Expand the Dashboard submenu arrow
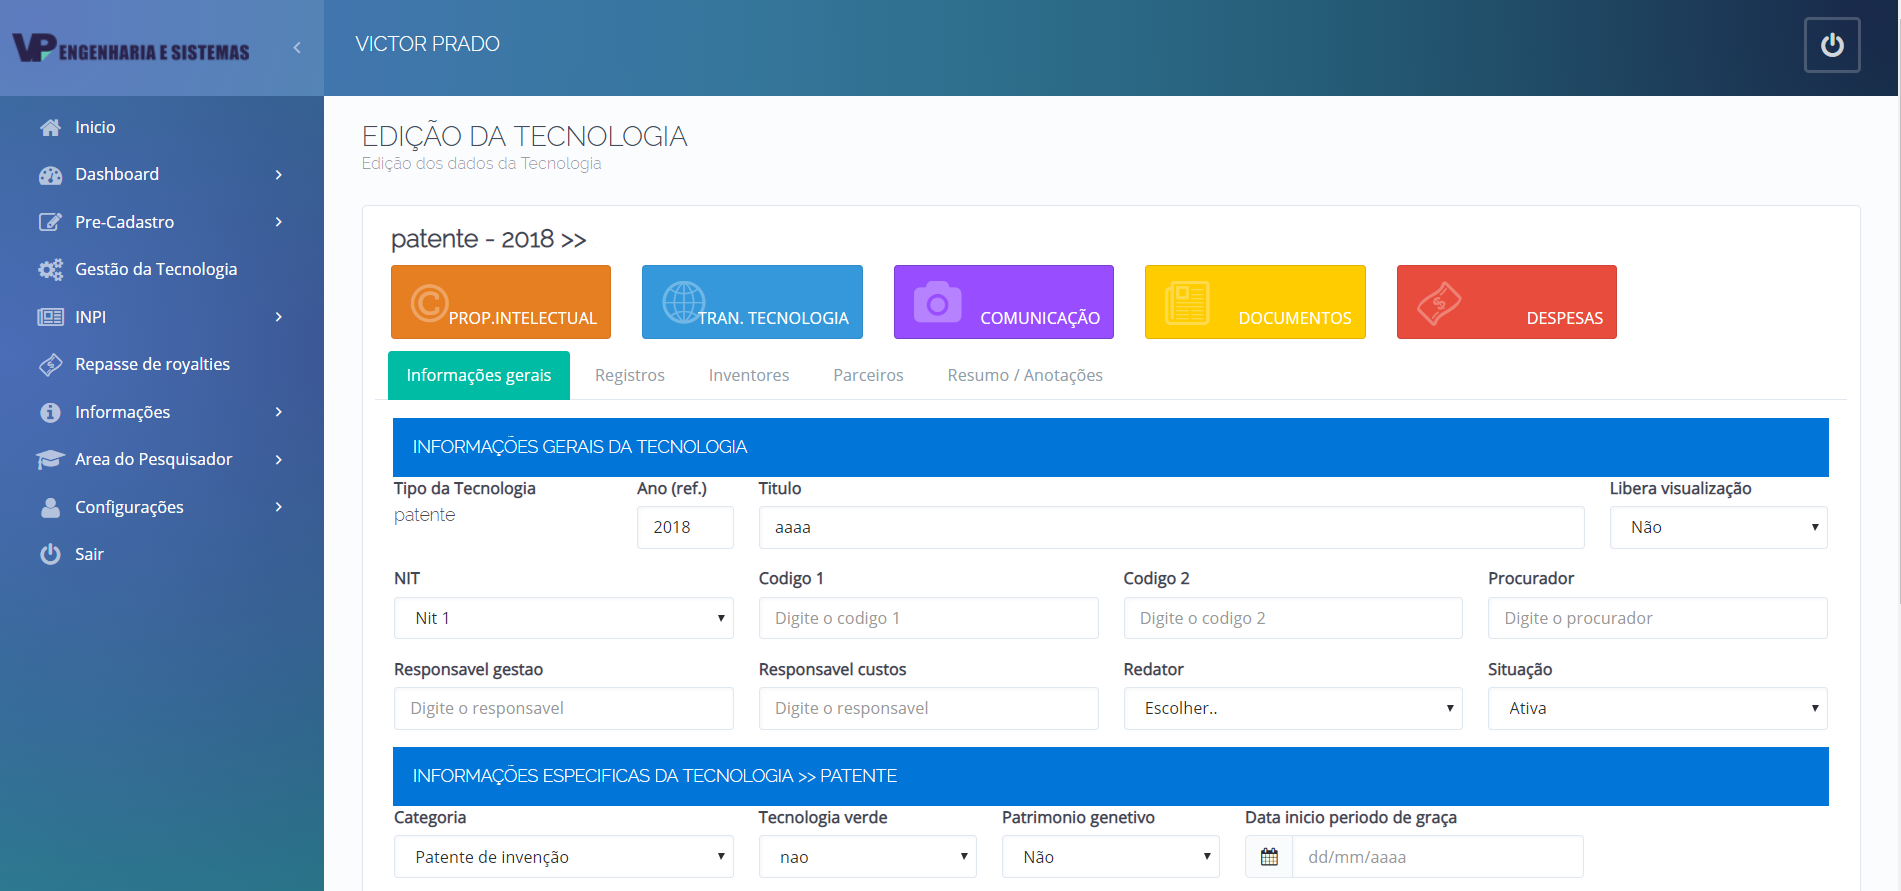The image size is (1901, 891). 279,175
